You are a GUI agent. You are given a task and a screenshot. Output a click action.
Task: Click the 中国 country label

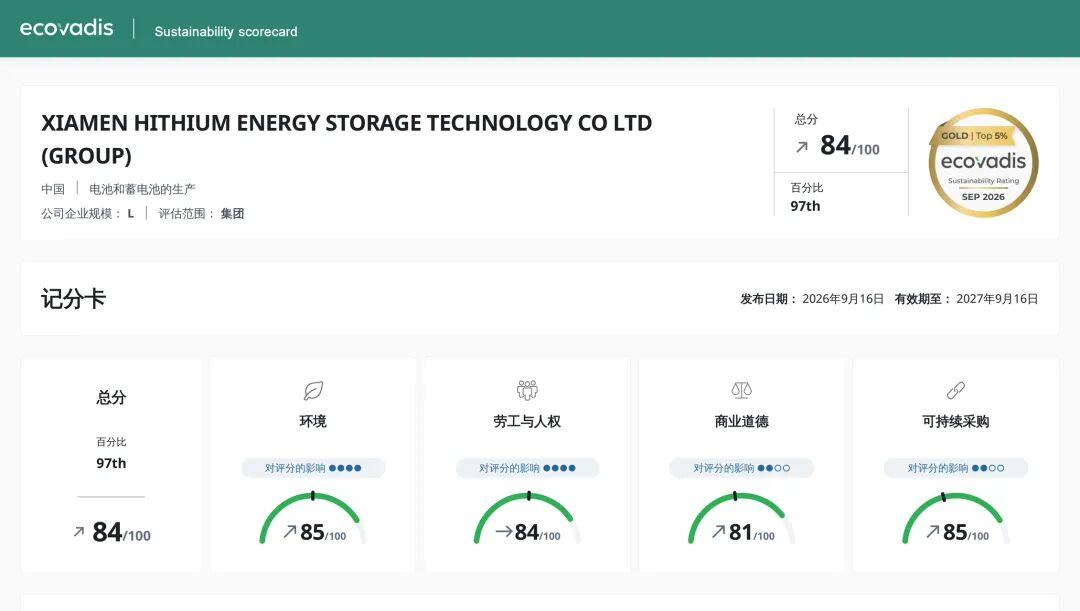[53, 189]
